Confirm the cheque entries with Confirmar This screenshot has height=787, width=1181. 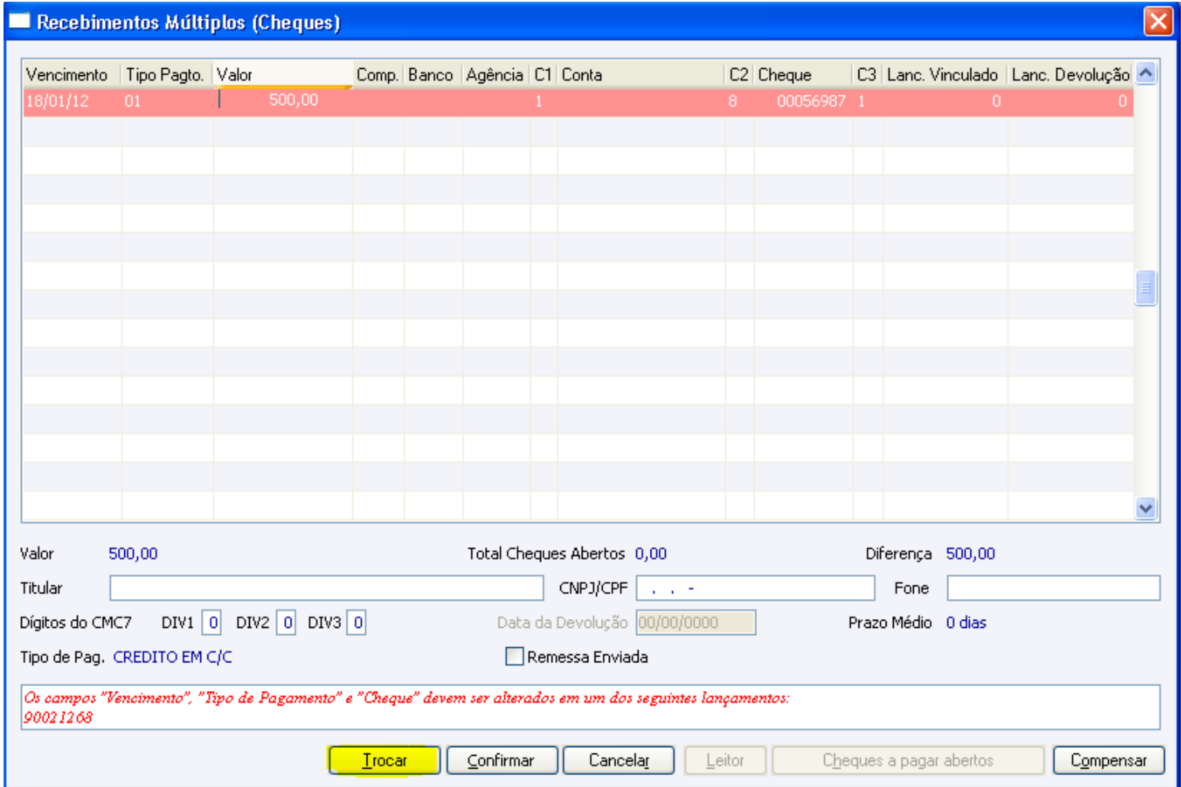pos(502,760)
